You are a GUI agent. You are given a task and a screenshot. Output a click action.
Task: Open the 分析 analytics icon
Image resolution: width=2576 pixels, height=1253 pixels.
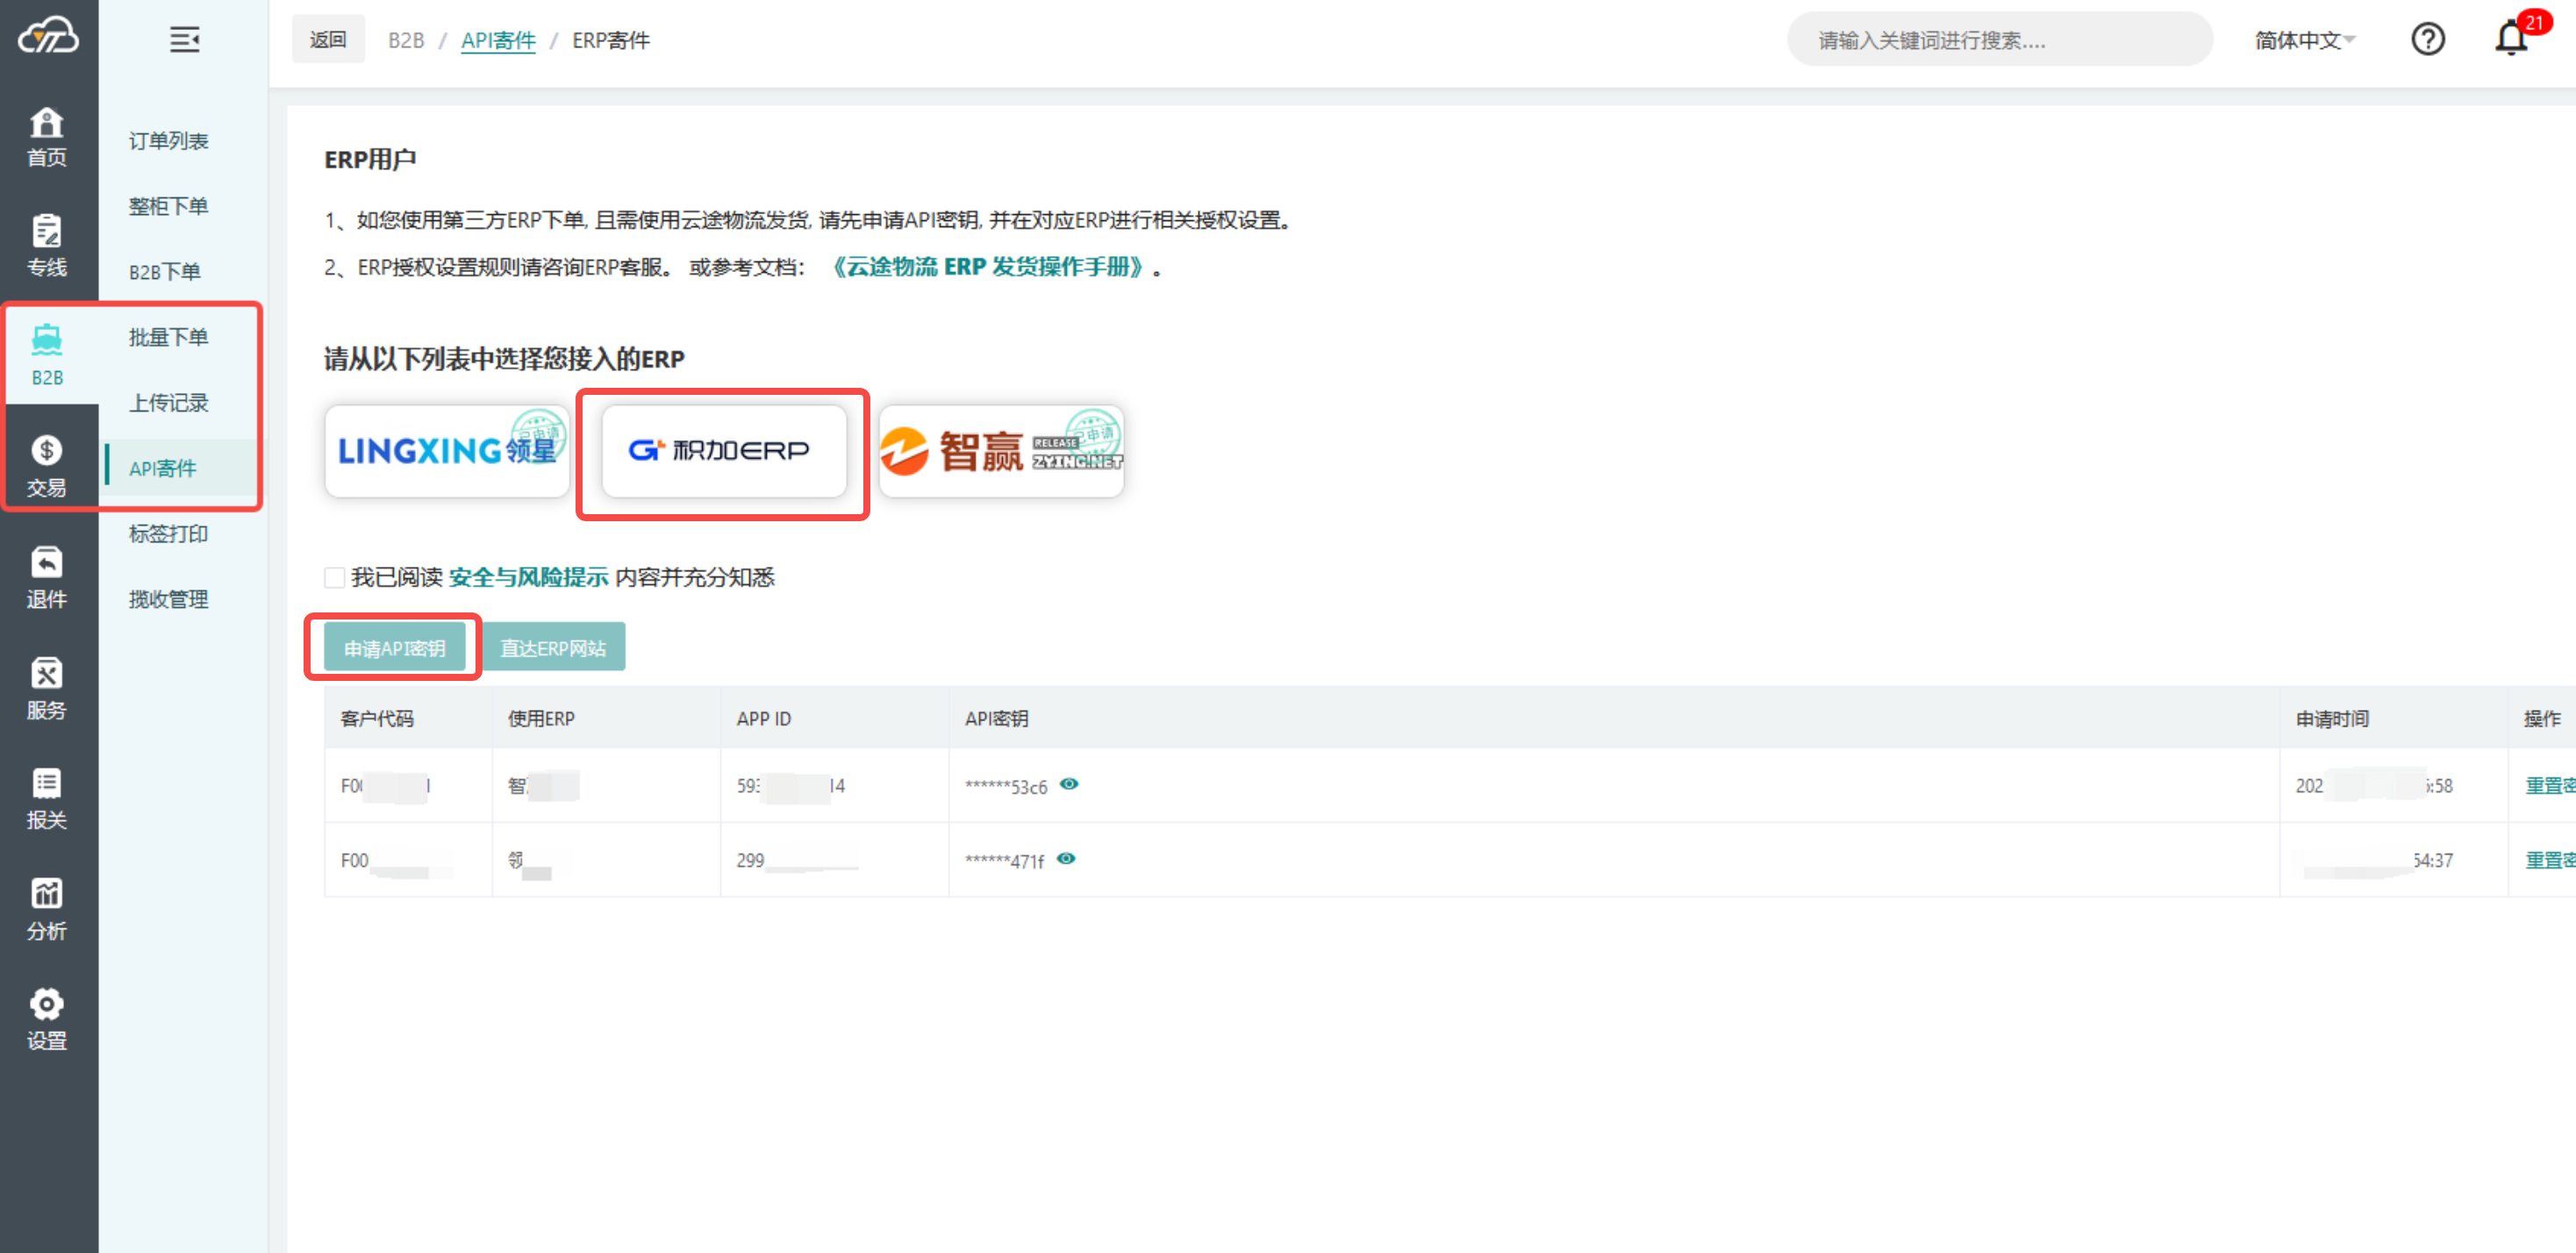(46, 894)
